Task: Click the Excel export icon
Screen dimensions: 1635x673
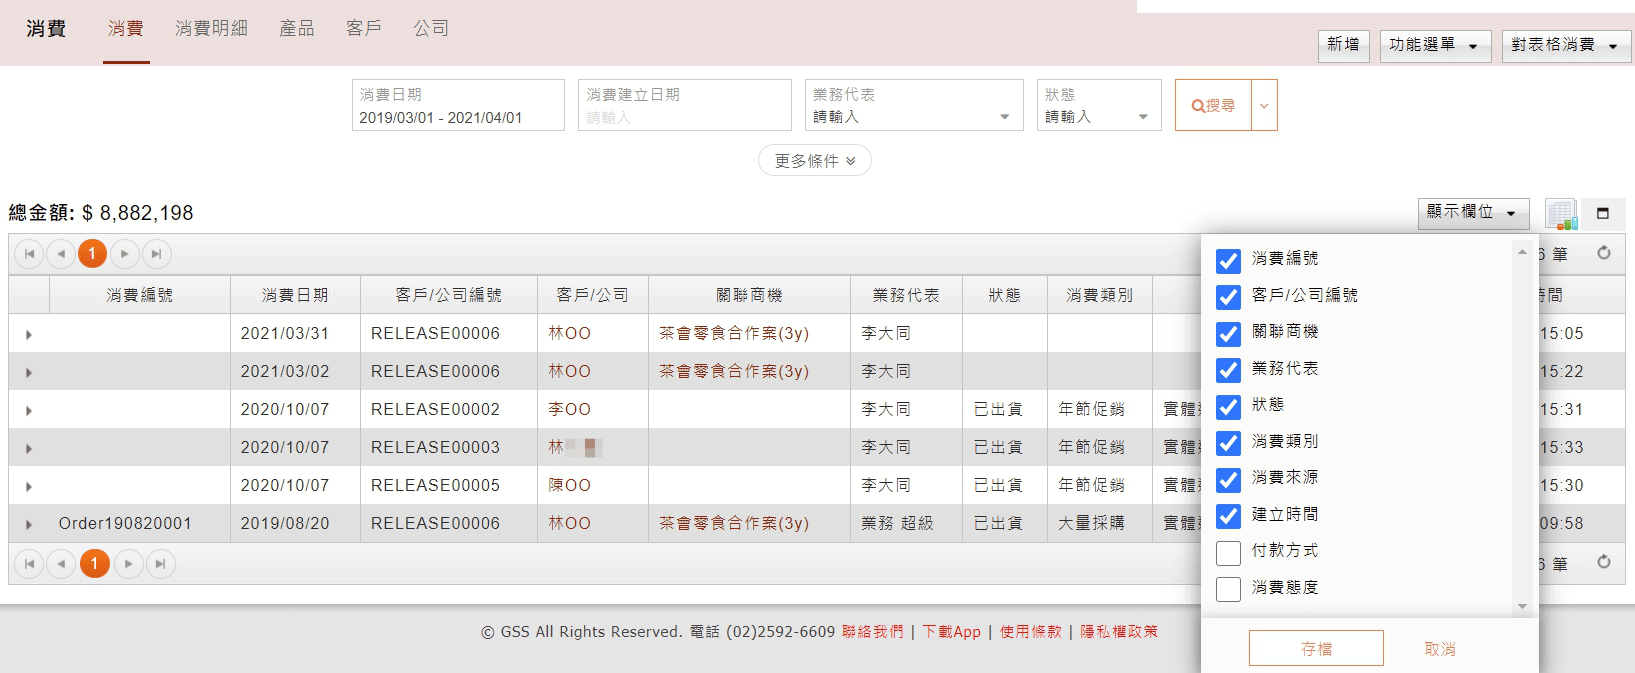Action: coord(1561,214)
